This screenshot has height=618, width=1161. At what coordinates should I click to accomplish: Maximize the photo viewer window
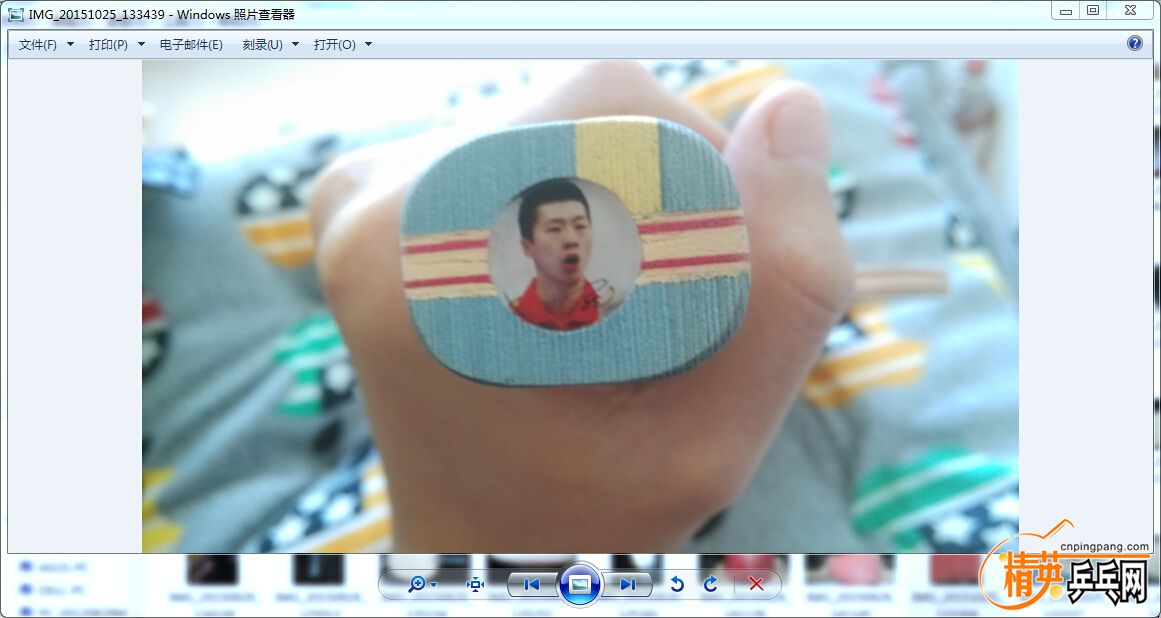[x=1093, y=10]
